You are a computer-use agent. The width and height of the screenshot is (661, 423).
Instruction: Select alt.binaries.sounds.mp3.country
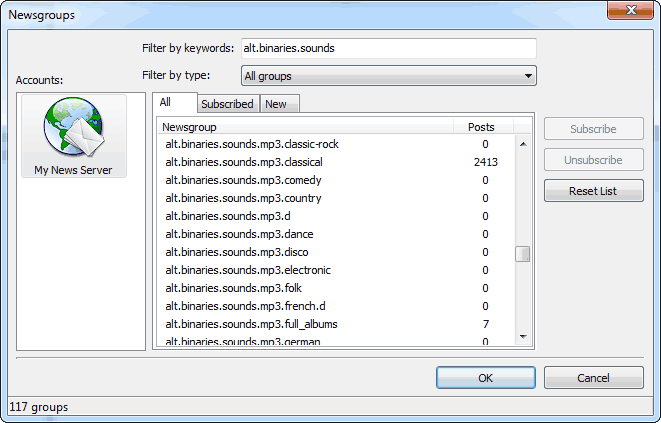pos(336,198)
